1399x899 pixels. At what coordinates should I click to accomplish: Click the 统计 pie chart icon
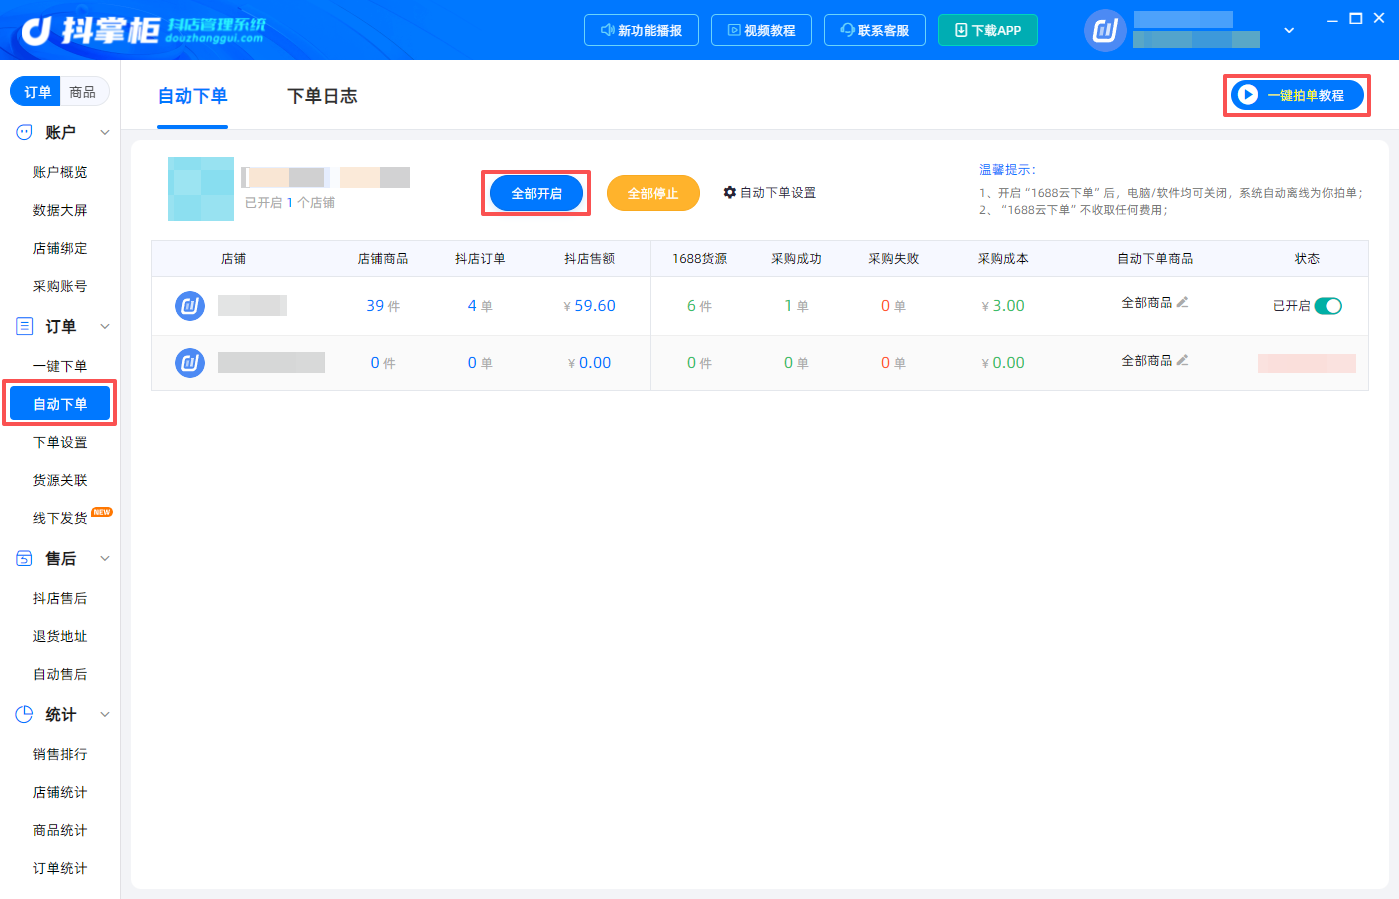pyautogui.click(x=24, y=714)
